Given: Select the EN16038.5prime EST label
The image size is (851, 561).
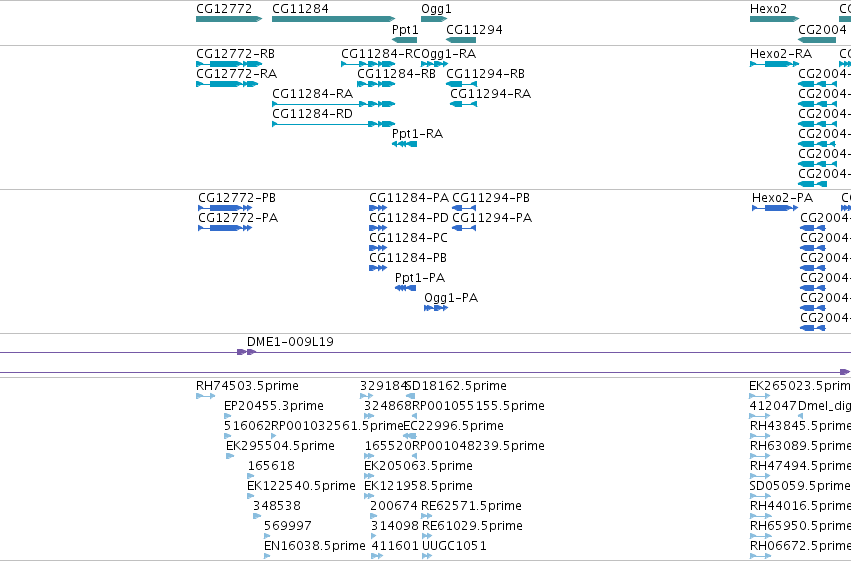Looking at the screenshot, I should click(x=314, y=546).
